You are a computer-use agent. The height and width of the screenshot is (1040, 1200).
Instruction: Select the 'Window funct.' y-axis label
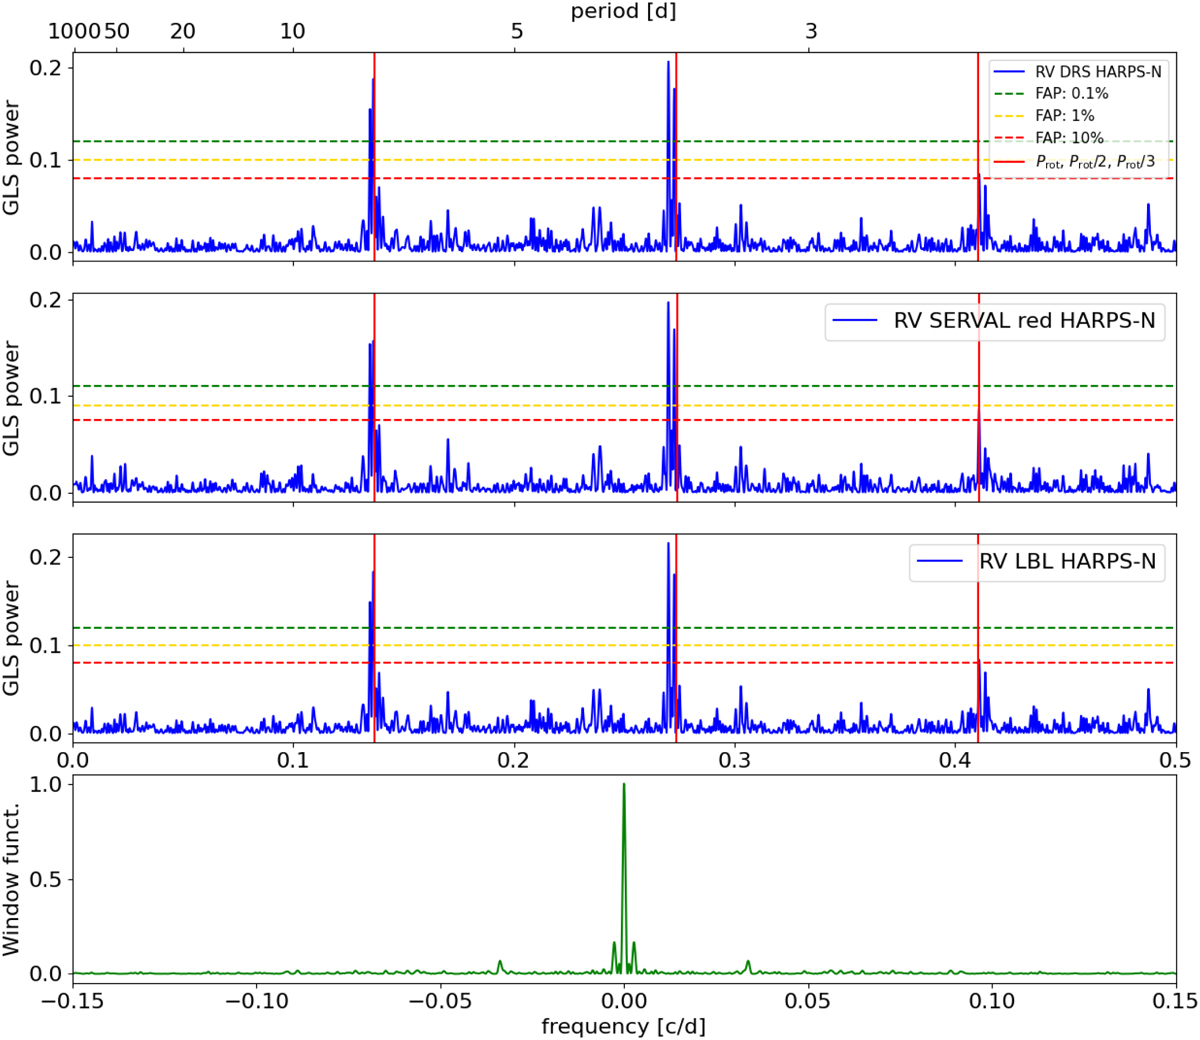12,879
